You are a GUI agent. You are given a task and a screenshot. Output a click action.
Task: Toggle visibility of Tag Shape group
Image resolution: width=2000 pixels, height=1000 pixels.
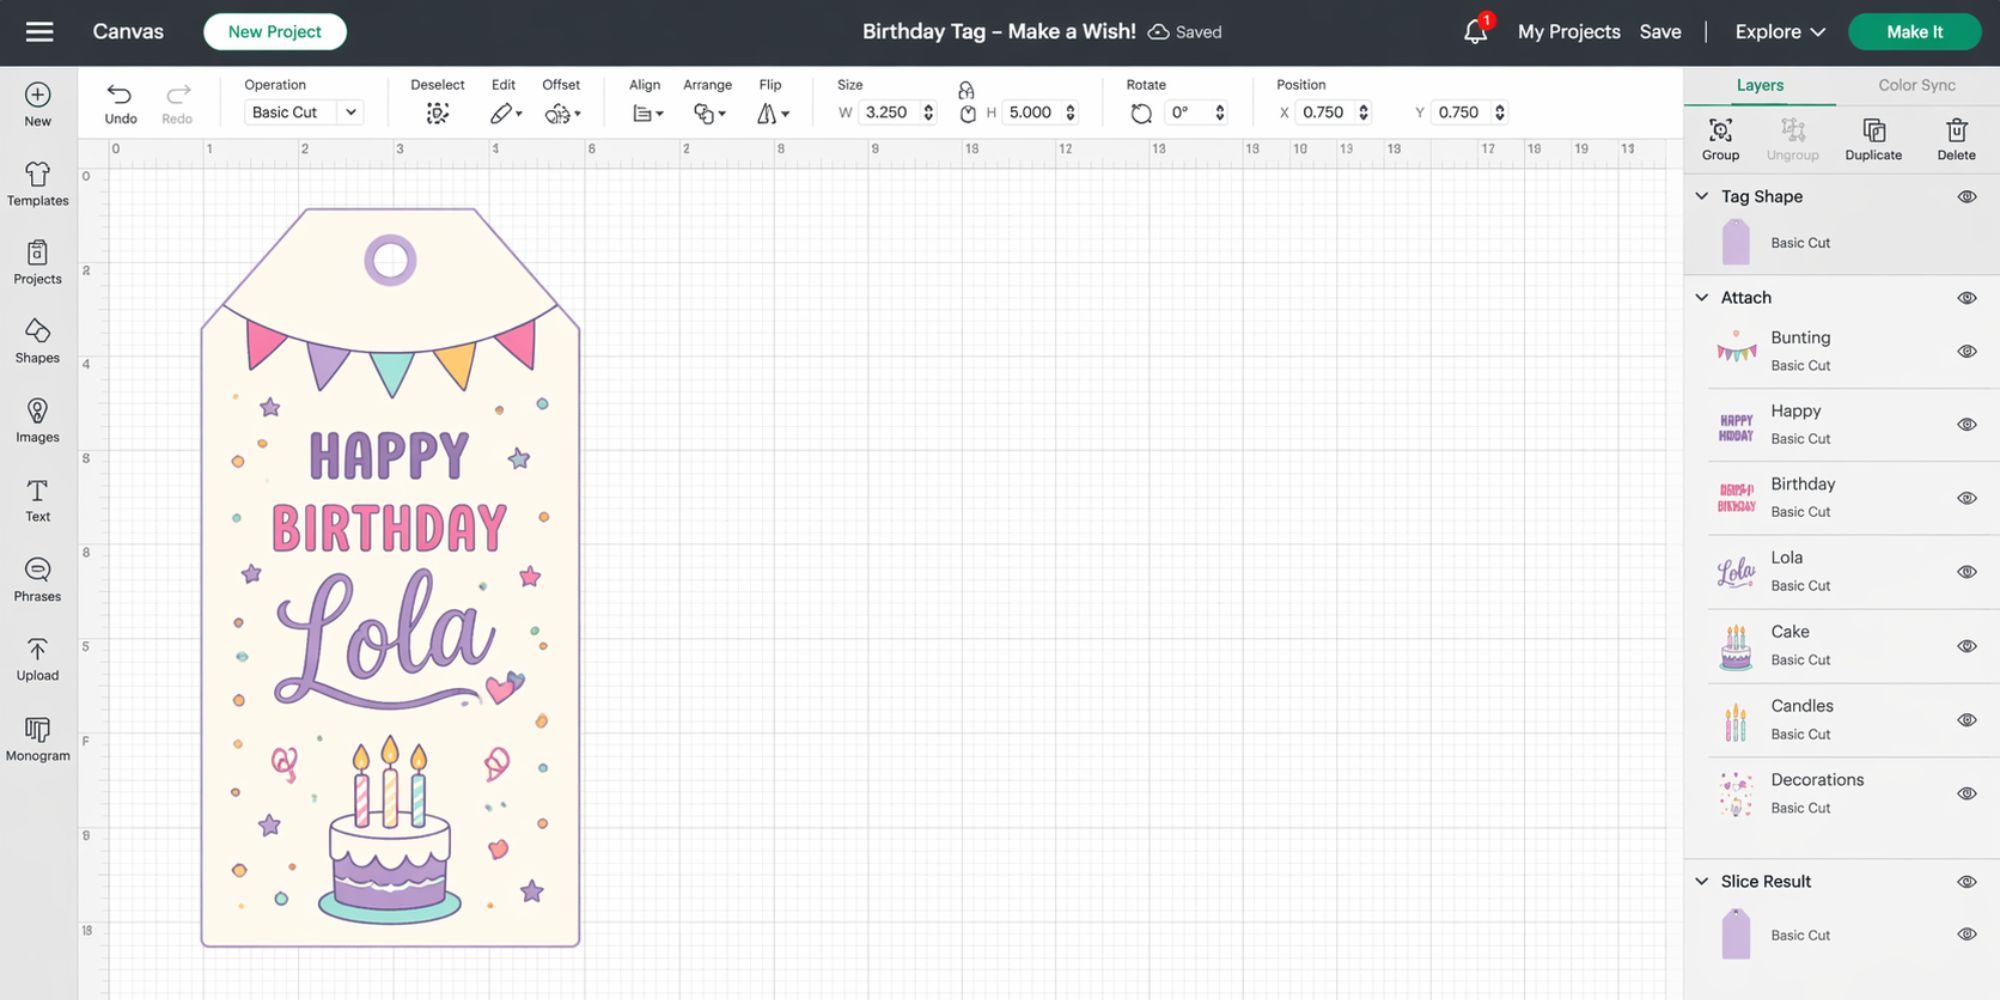tap(1967, 197)
